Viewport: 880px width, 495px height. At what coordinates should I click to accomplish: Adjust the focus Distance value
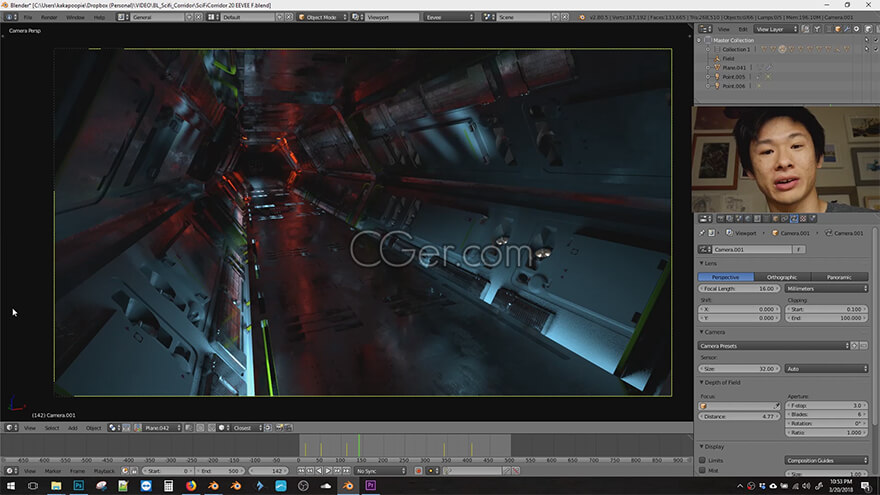(739, 416)
